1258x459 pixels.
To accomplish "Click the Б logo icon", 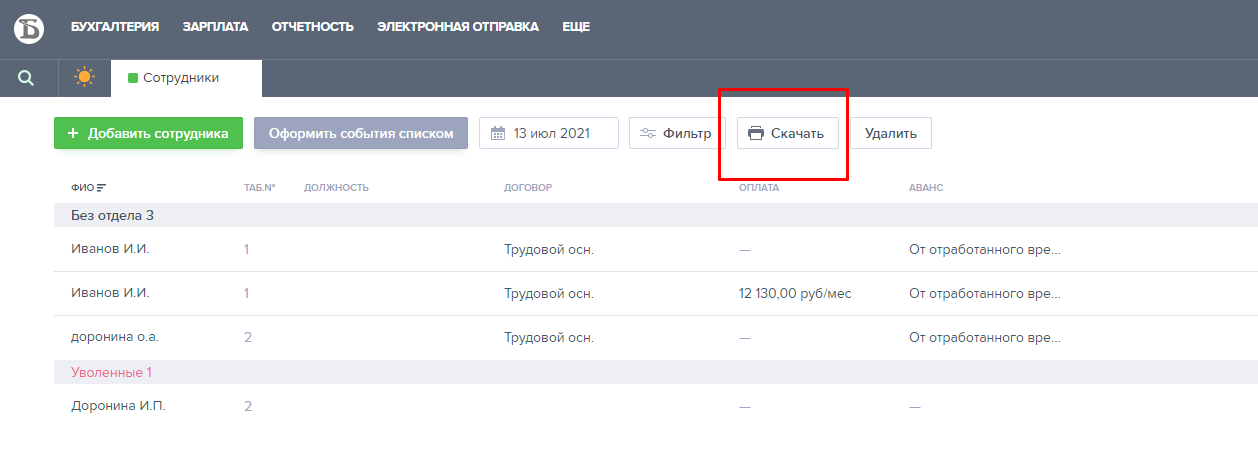I will click(29, 28).
